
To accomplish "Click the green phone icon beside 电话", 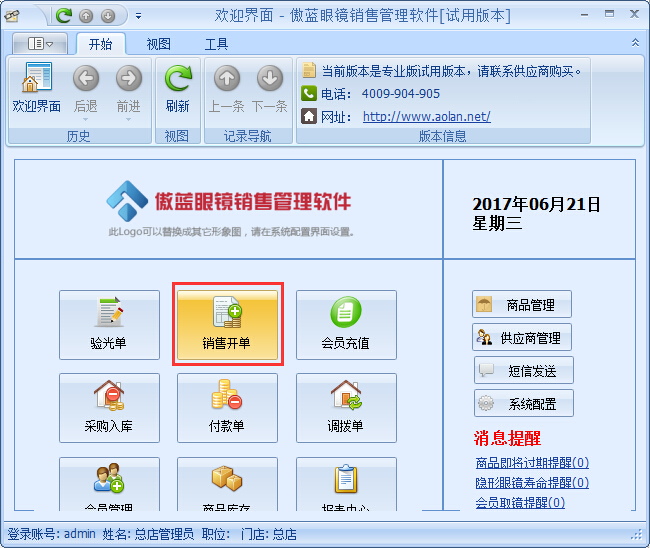I will (309, 93).
